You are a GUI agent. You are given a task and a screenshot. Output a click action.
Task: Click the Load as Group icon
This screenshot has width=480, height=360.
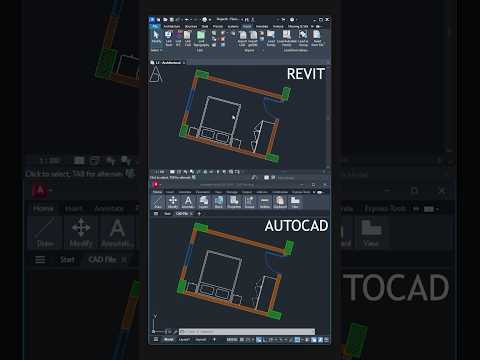pos(303,38)
